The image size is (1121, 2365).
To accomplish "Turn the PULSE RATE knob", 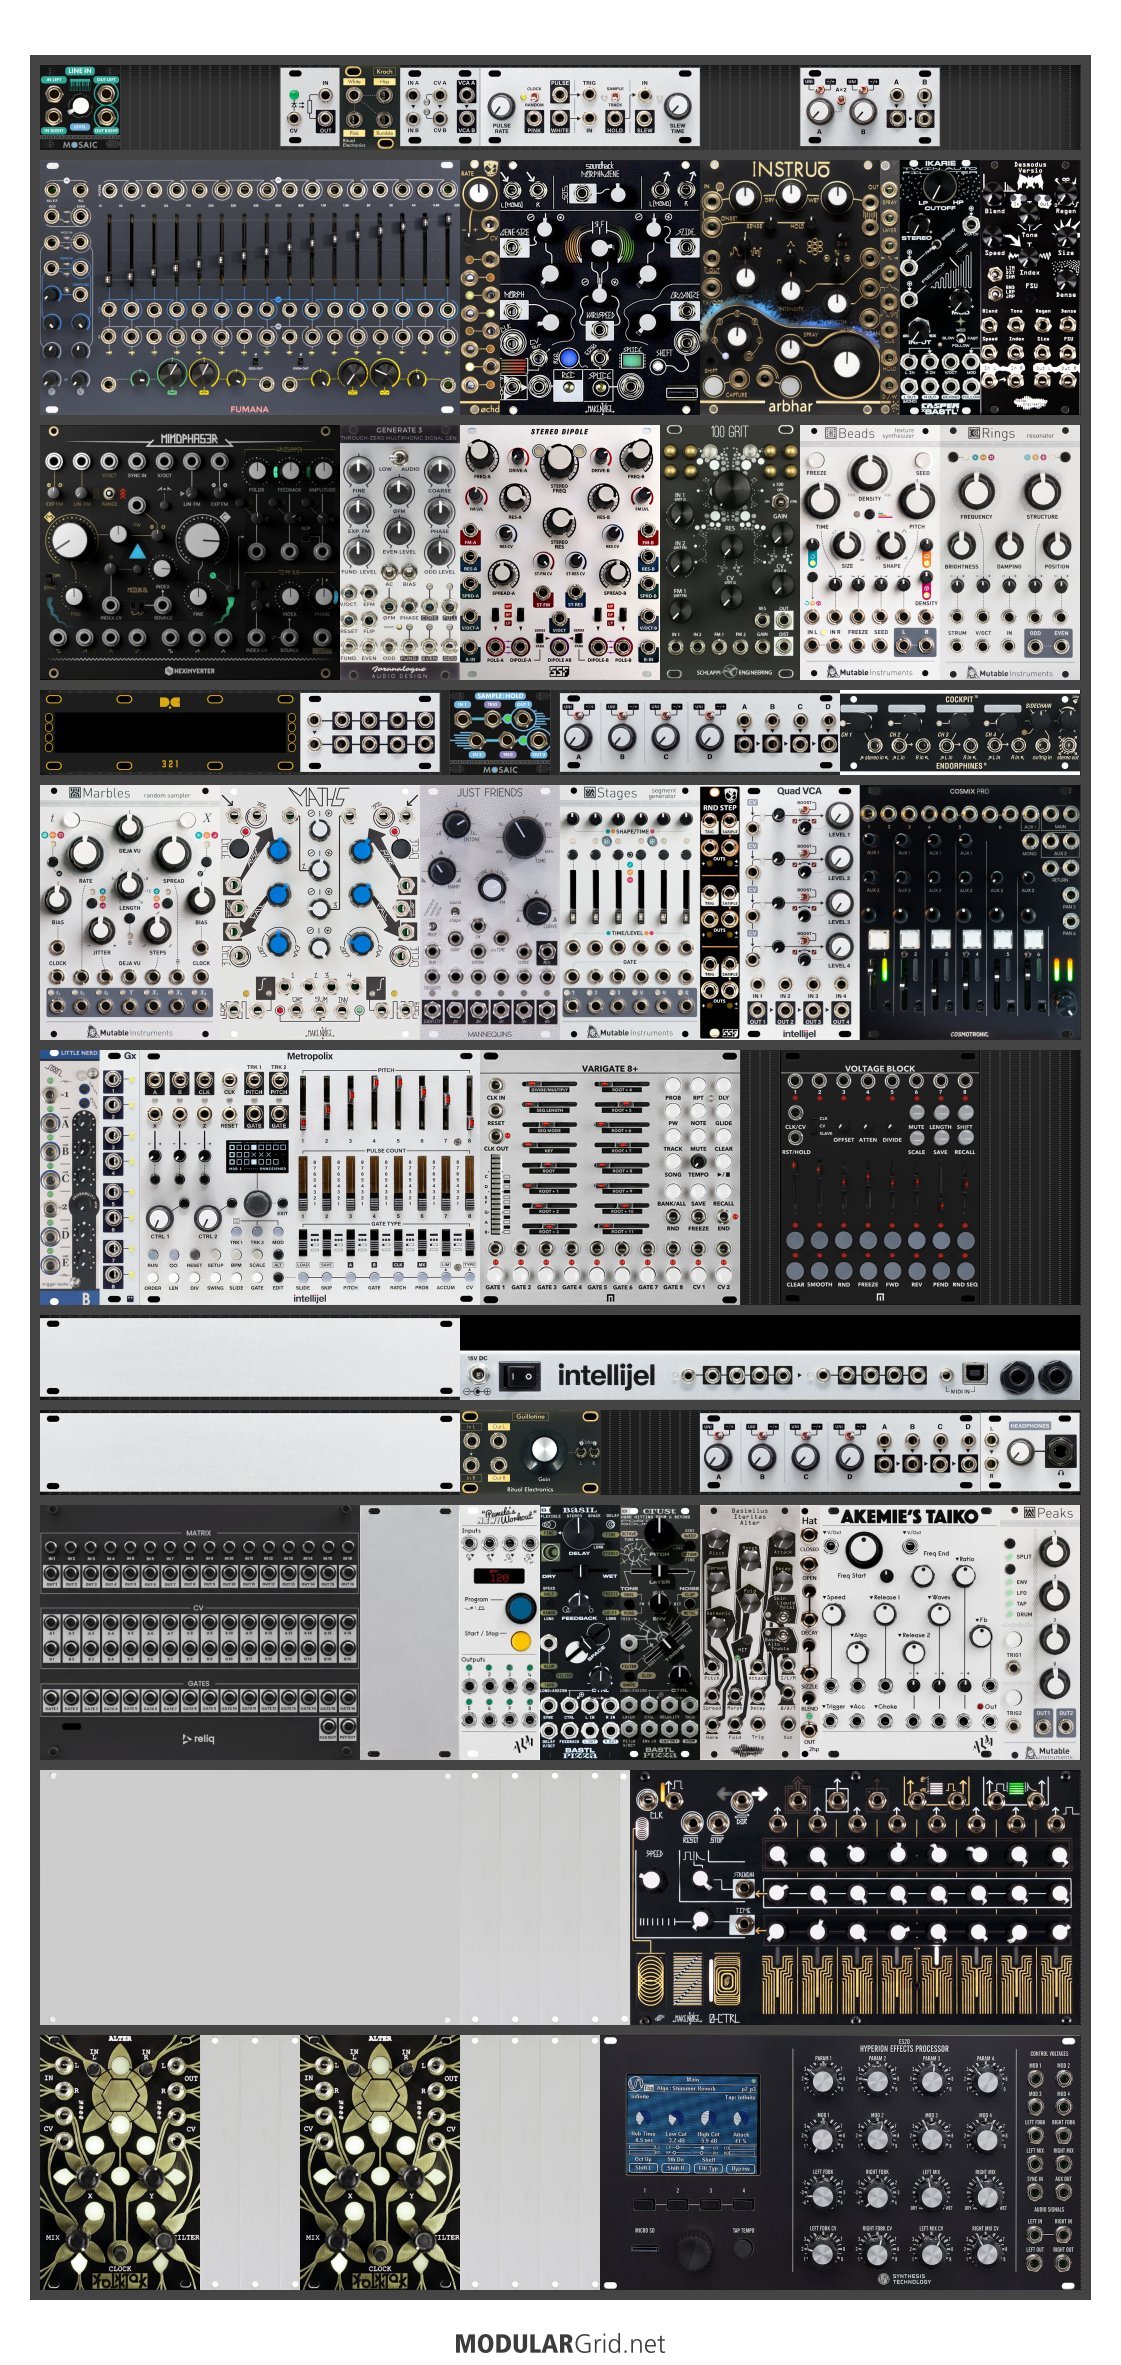I will (x=501, y=106).
